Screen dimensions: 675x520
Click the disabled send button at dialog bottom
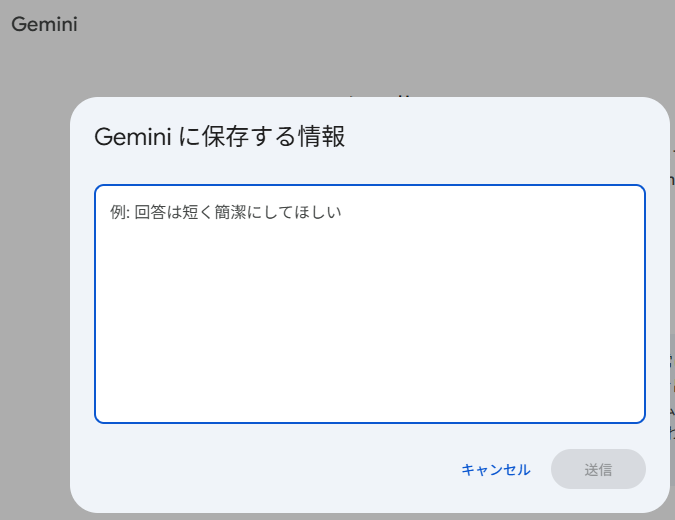click(x=598, y=470)
